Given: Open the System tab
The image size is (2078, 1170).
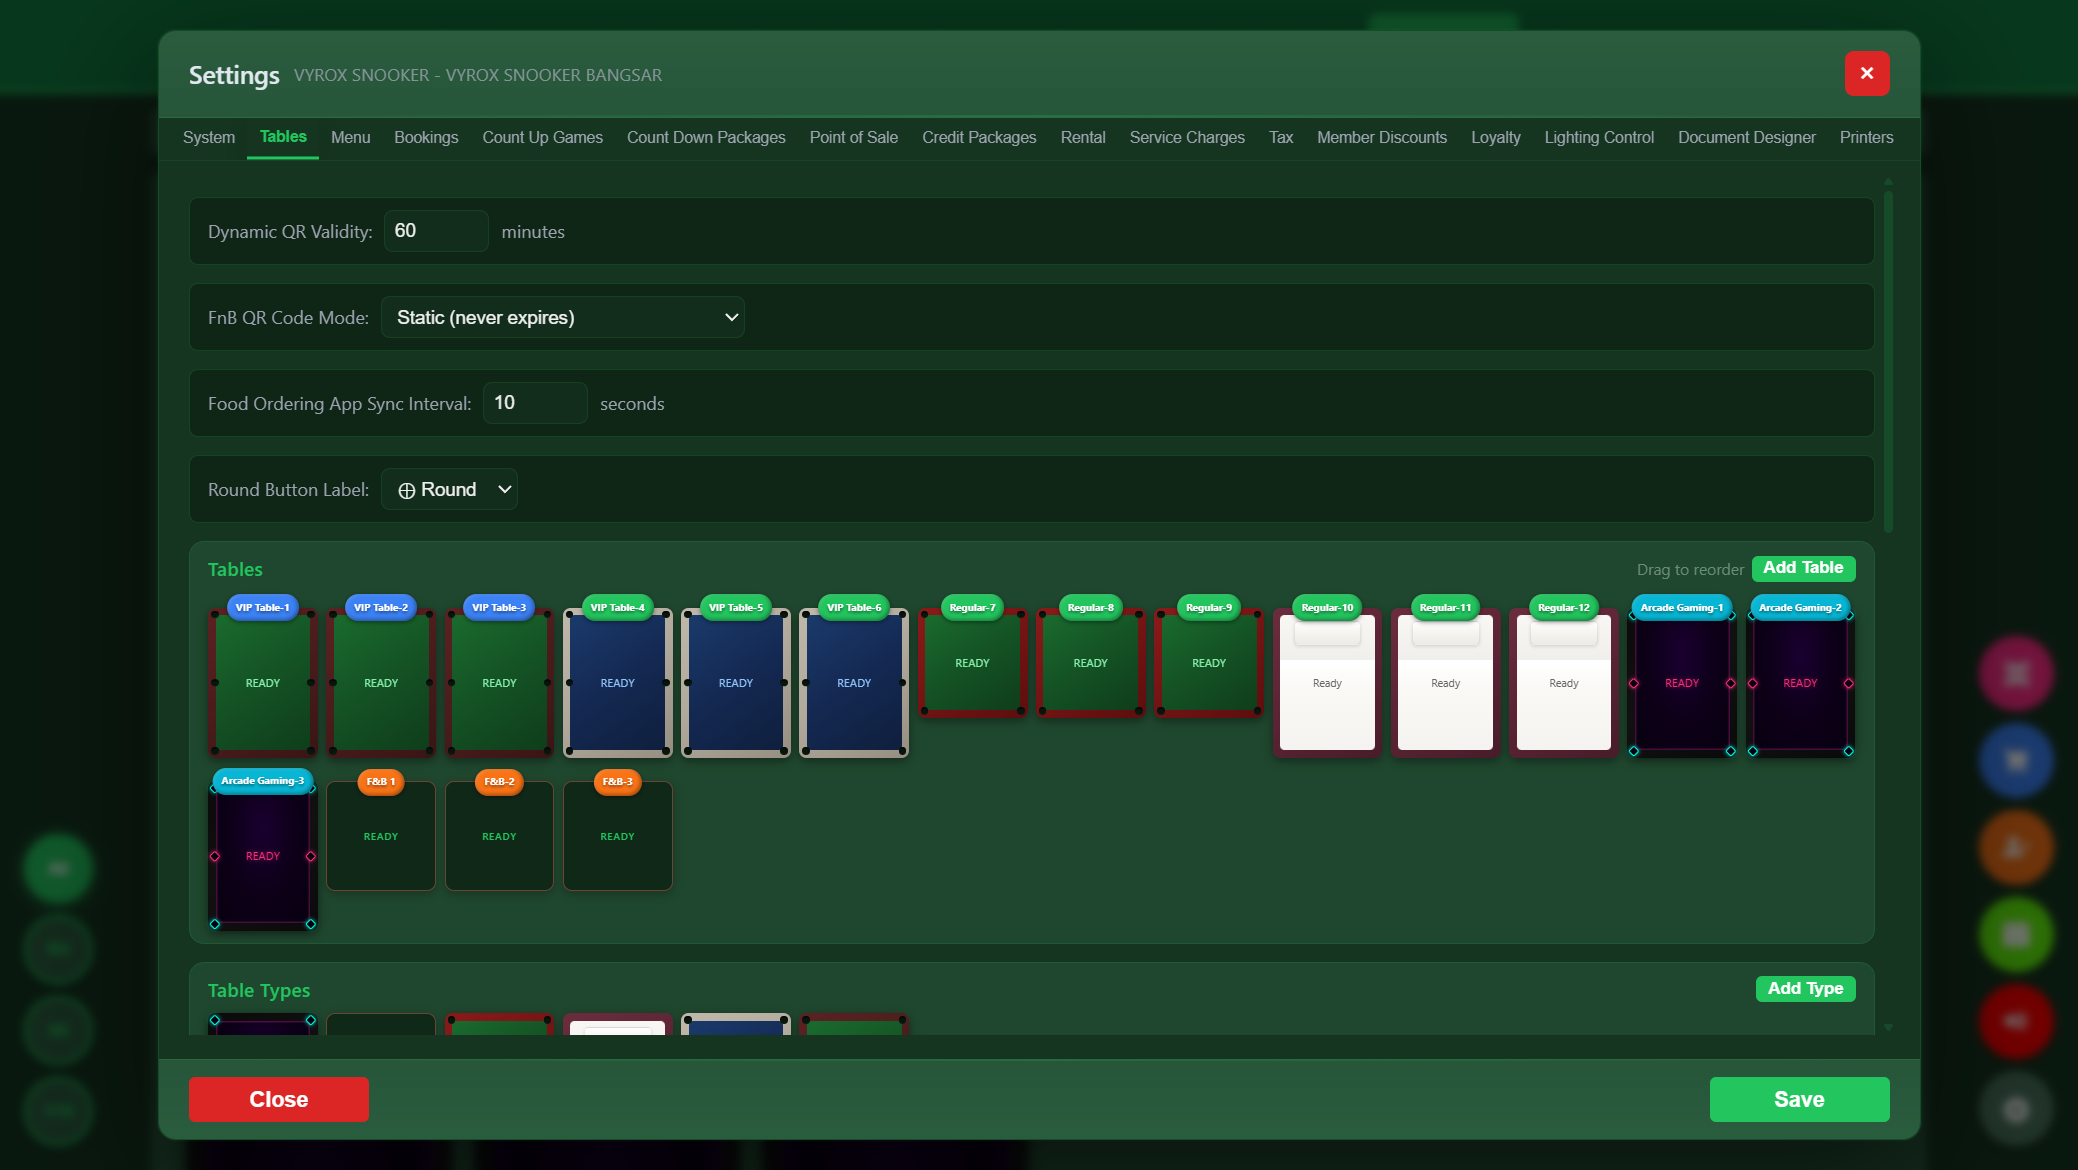Looking at the screenshot, I should coord(209,138).
